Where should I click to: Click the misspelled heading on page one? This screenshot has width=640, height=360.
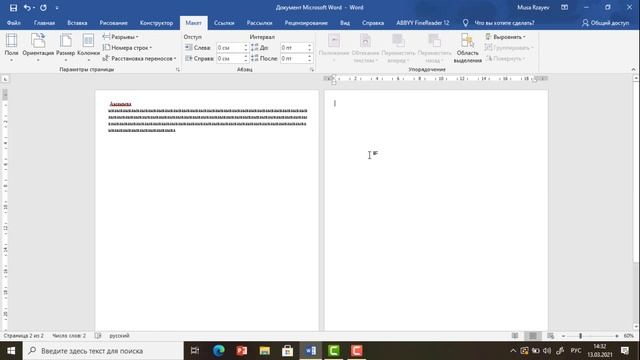pyautogui.click(x=120, y=104)
